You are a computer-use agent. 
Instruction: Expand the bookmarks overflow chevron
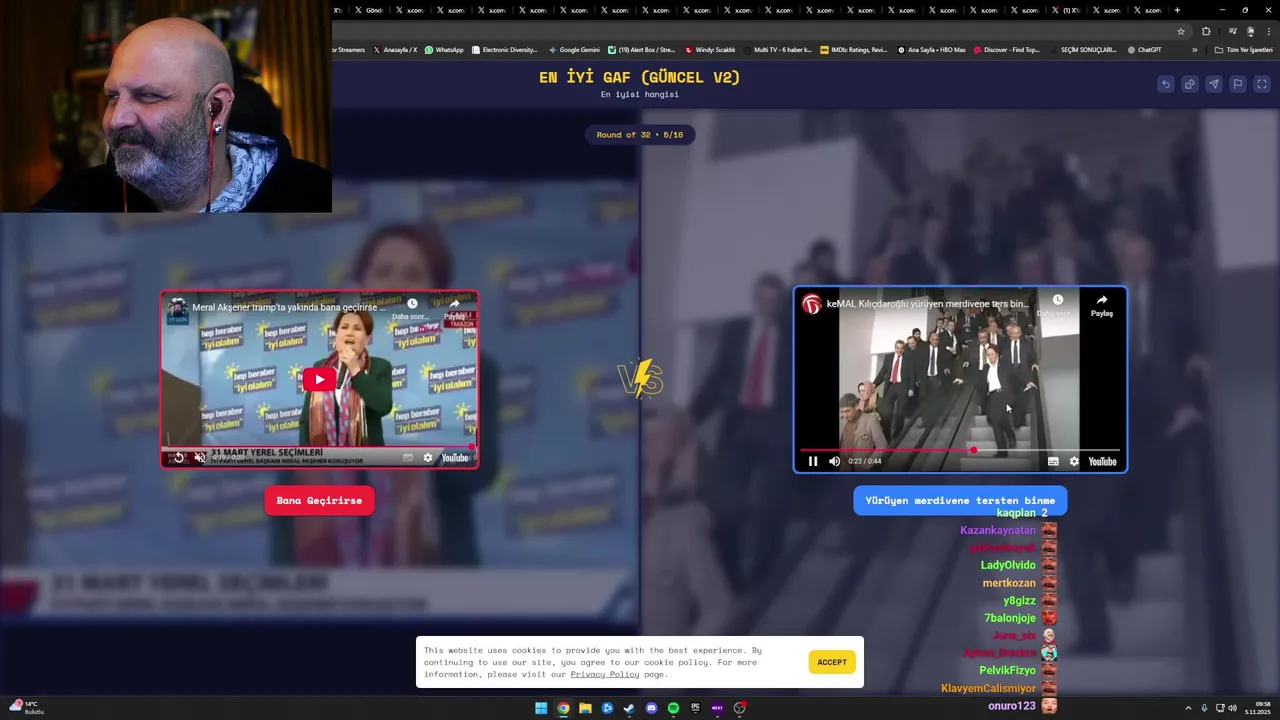click(1194, 49)
